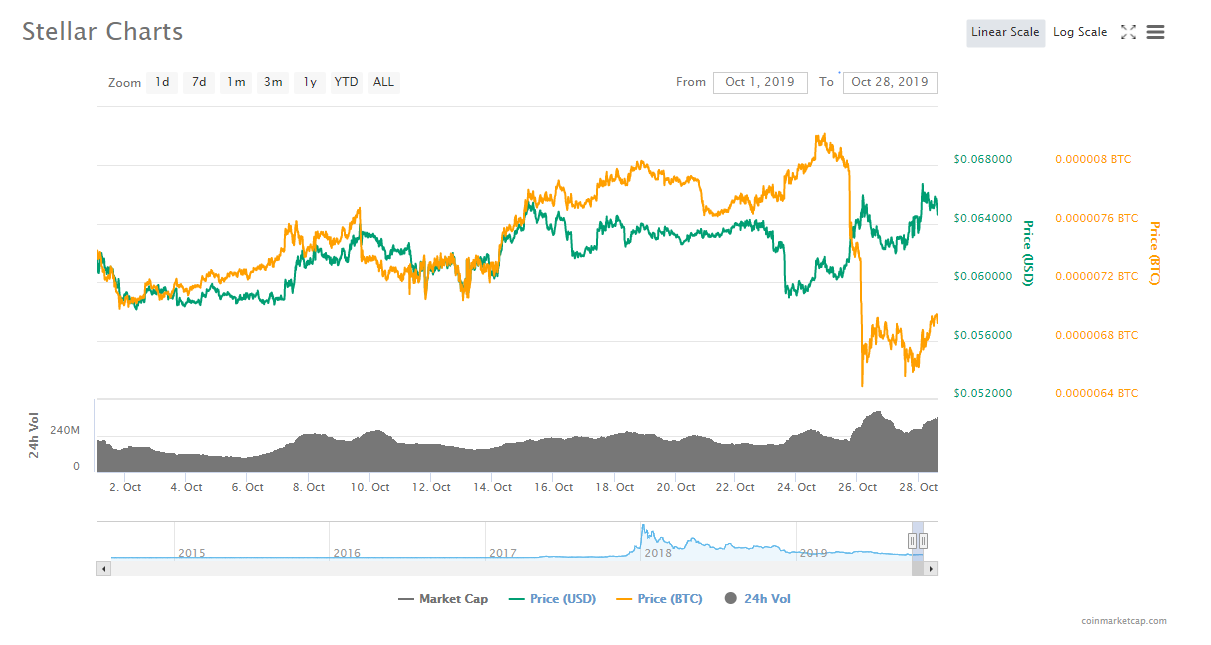Switch to Linear Scale
1211x645 pixels.
pos(1005,32)
